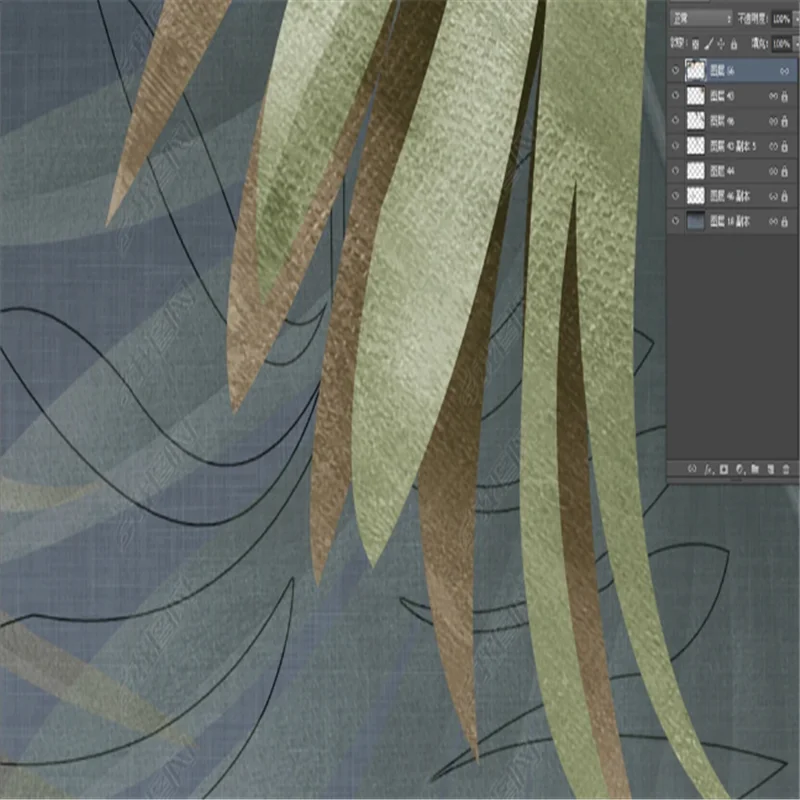Click padlock icon on 图层 43 副本 5 row
Screen dimensions: 800x800
(785, 146)
